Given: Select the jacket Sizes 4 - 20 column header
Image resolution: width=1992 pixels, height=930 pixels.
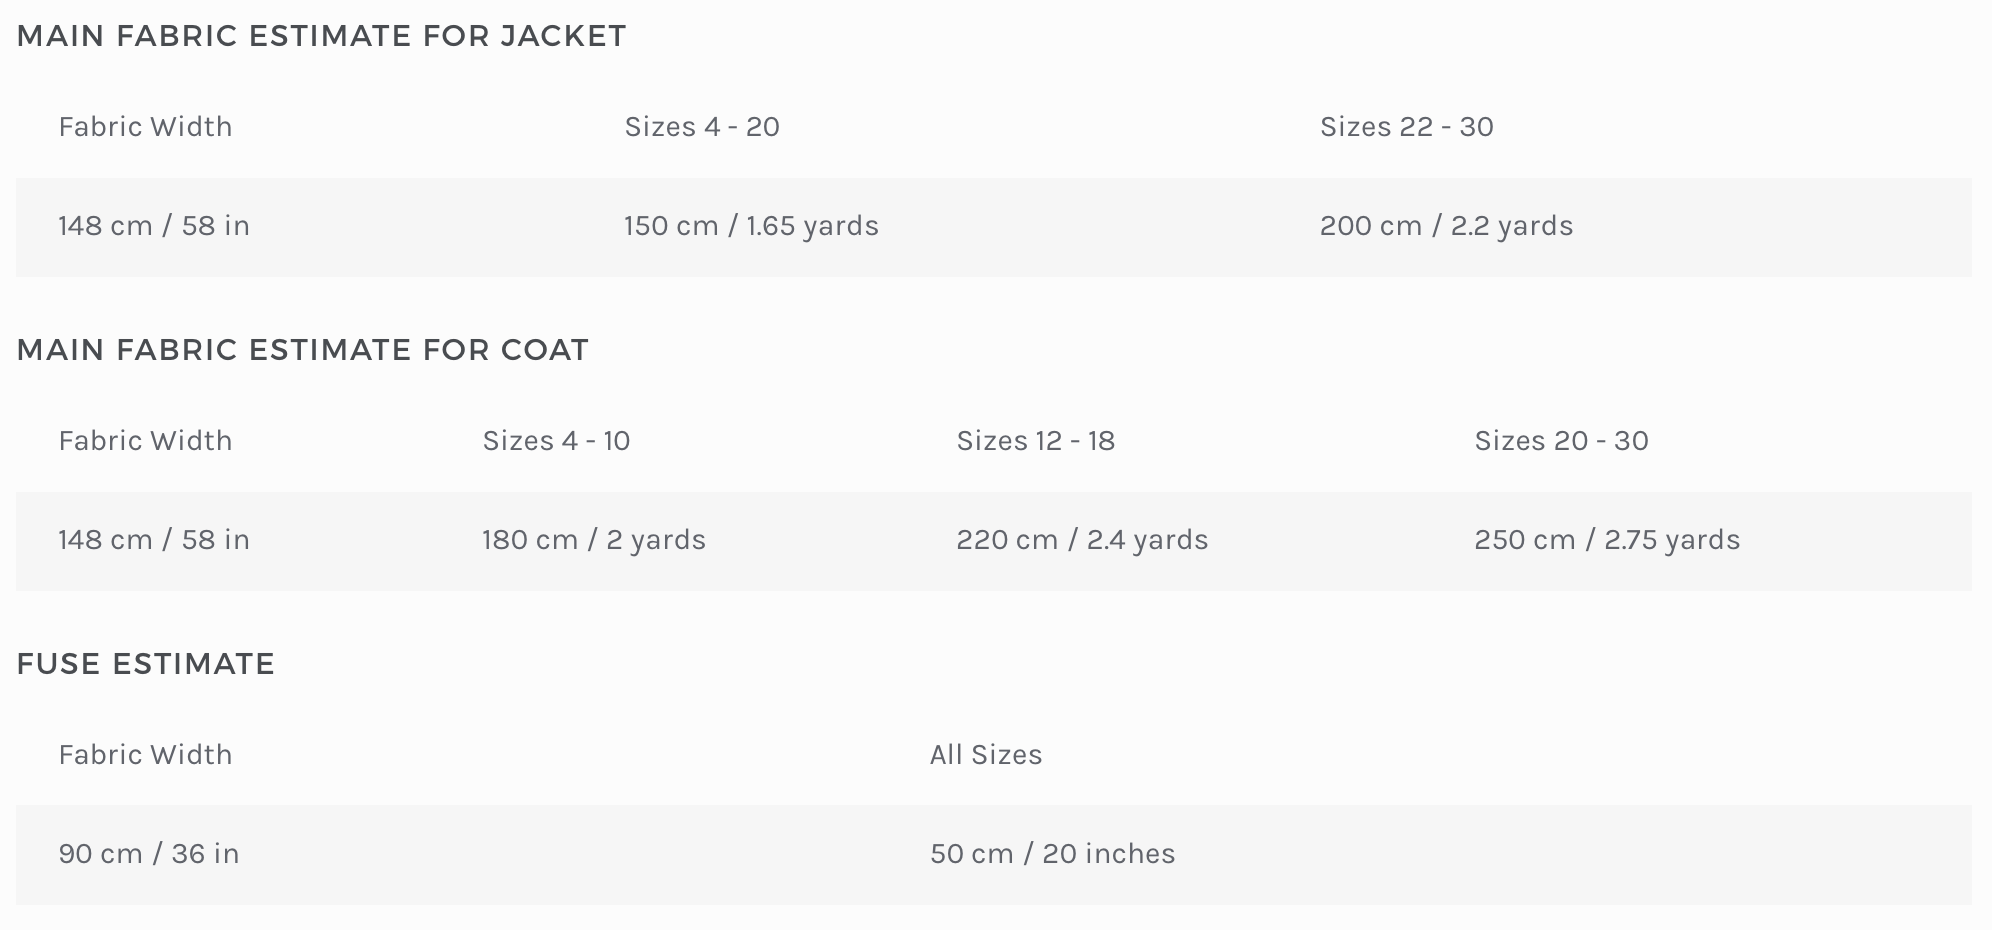Looking at the screenshot, I should click(x=702, y=127).
